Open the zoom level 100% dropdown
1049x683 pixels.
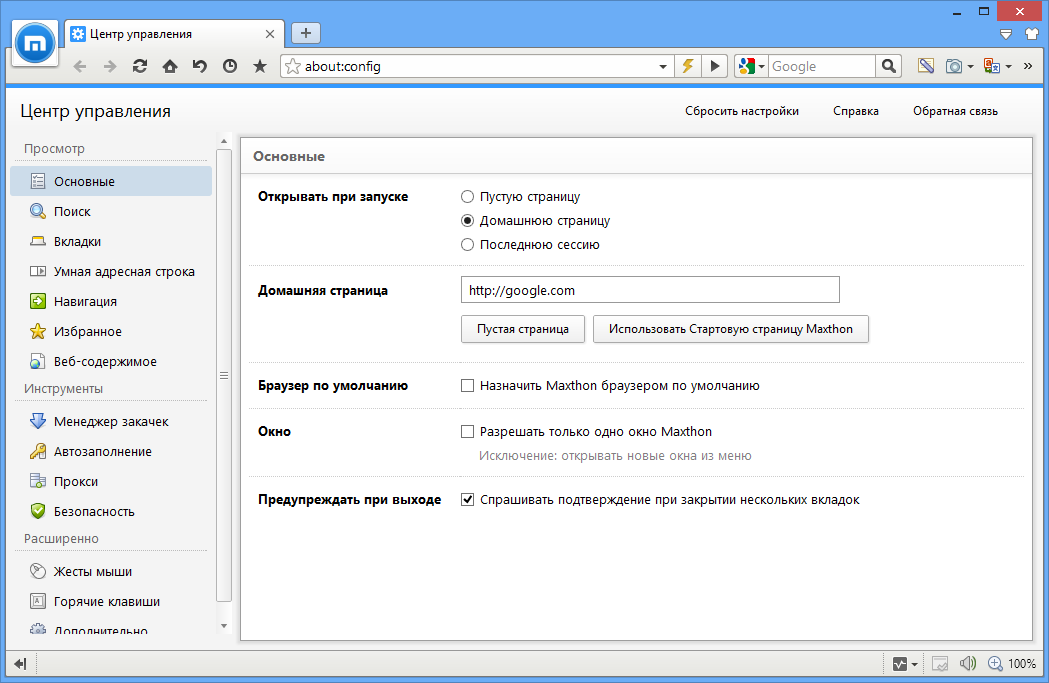[x=1011, y=663]
